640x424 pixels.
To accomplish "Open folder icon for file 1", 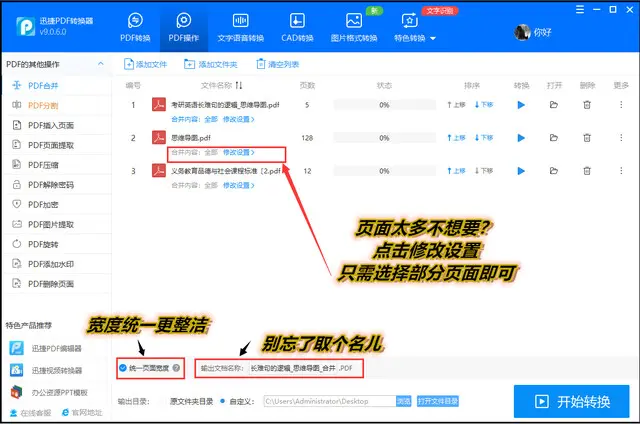I will (553, 105).
